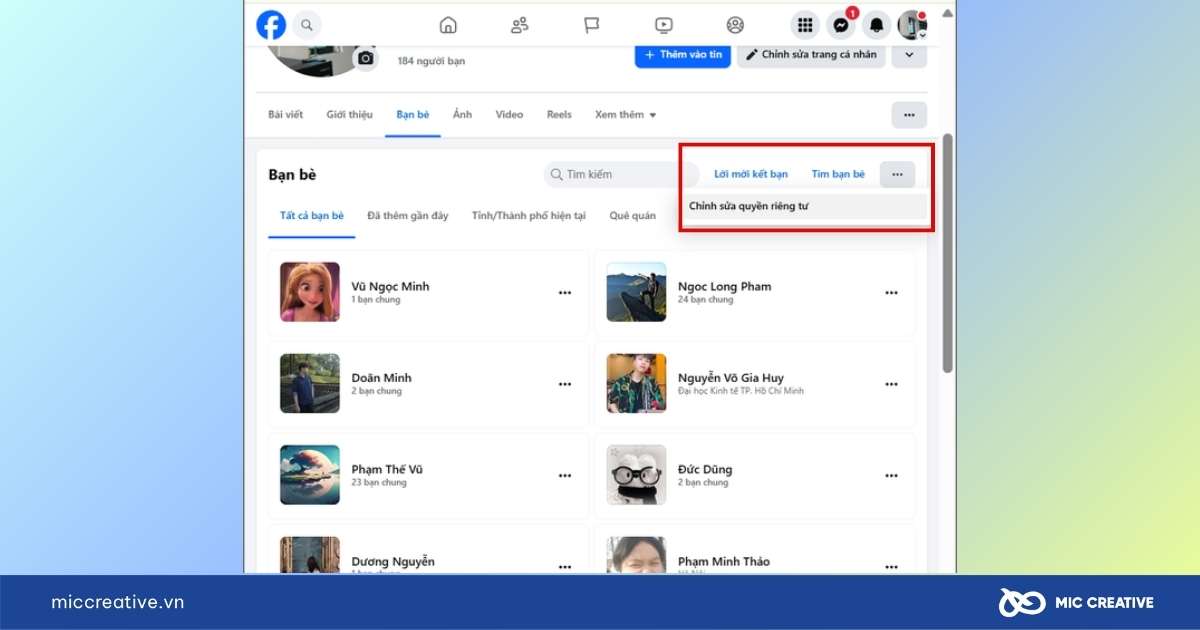Click the name Dương Nguyễn
The width and height of the screenshot is (1200, 630).
(393, 562)
